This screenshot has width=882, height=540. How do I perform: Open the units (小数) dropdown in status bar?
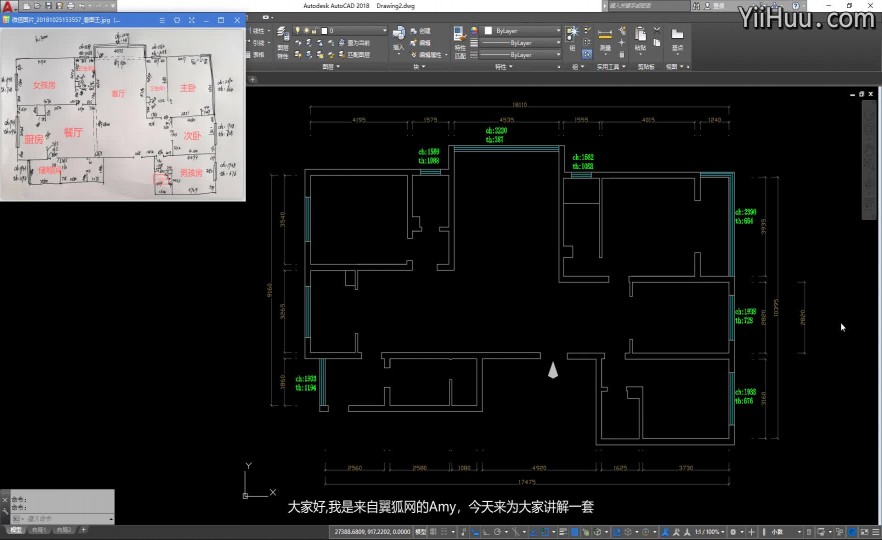pos(786,532)
